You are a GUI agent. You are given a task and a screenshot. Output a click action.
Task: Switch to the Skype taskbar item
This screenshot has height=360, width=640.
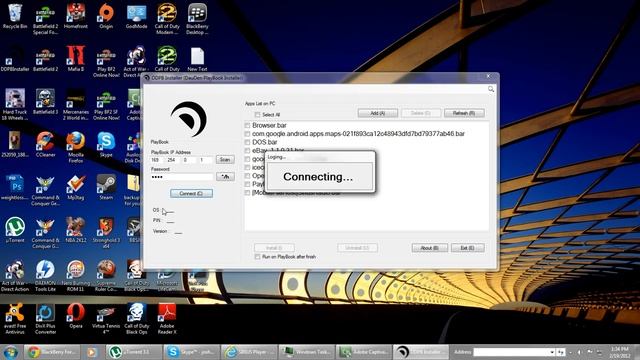191,352
